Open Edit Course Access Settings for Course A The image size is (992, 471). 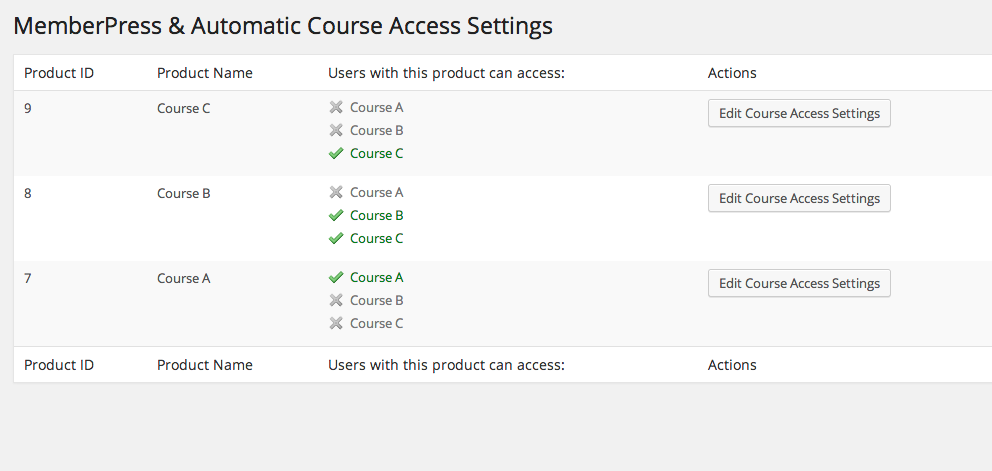pyautogui.click(x=799, y=284)
